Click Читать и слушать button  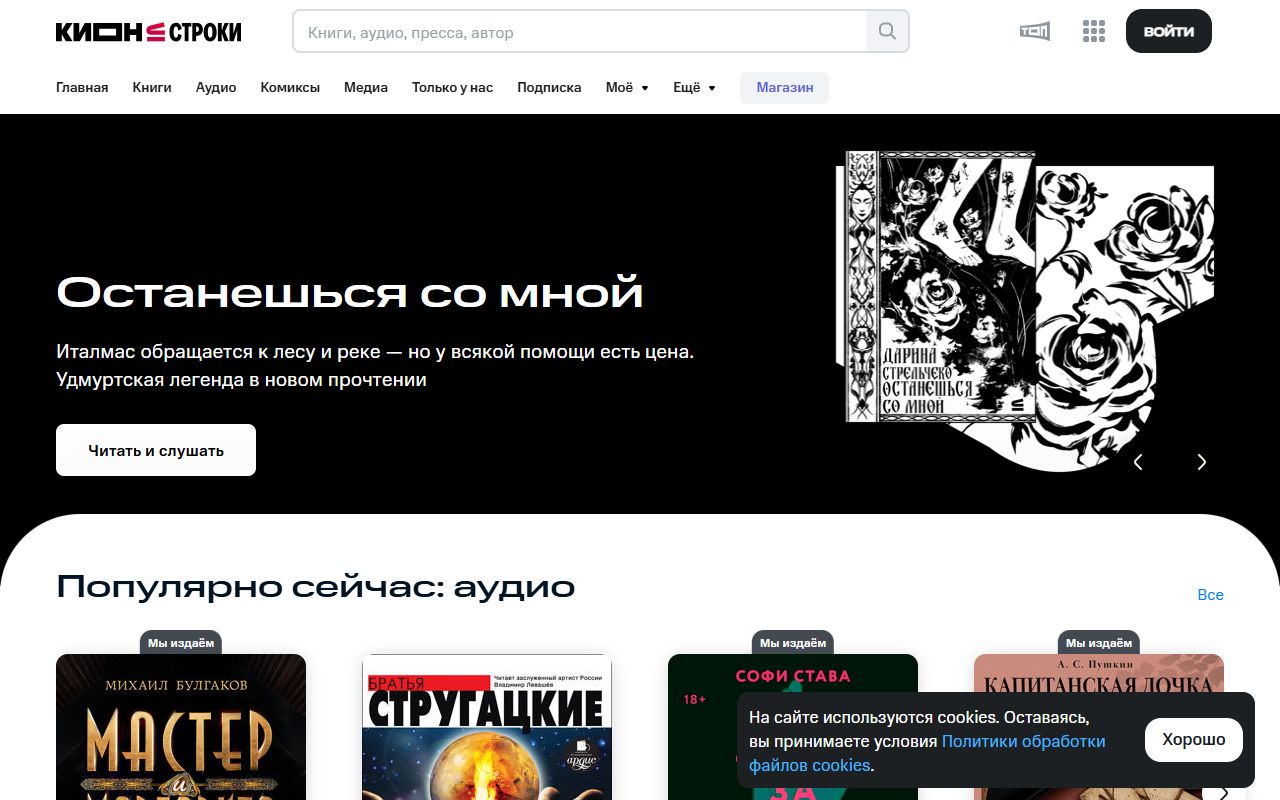click(156, 450)
